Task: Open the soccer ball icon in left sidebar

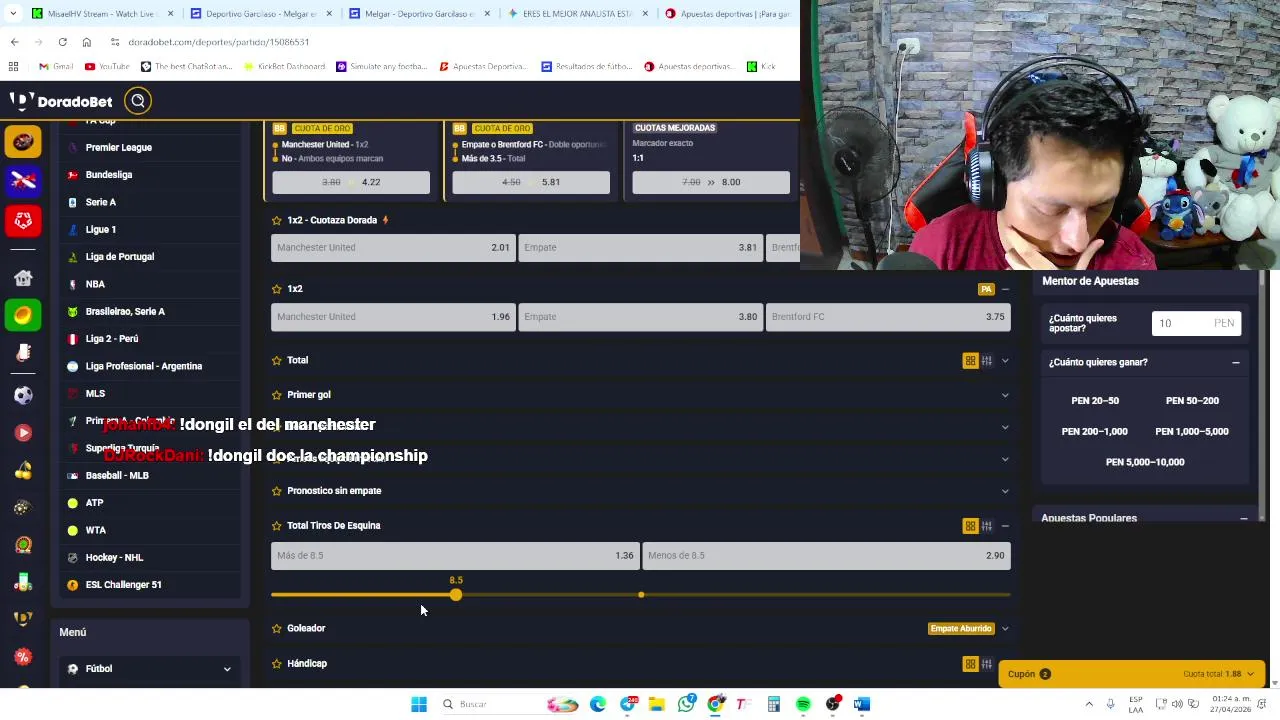Action: point(23,394)
